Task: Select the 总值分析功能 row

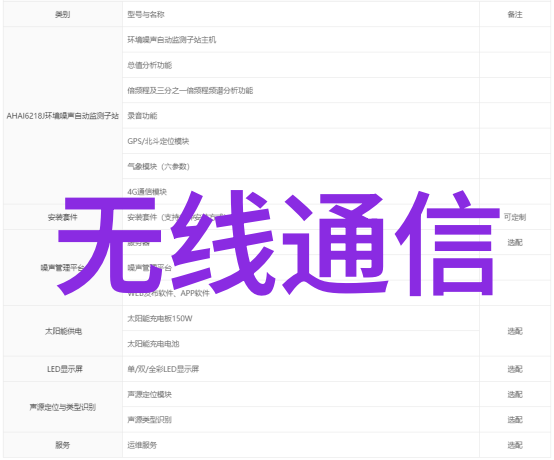Action: 301,65
